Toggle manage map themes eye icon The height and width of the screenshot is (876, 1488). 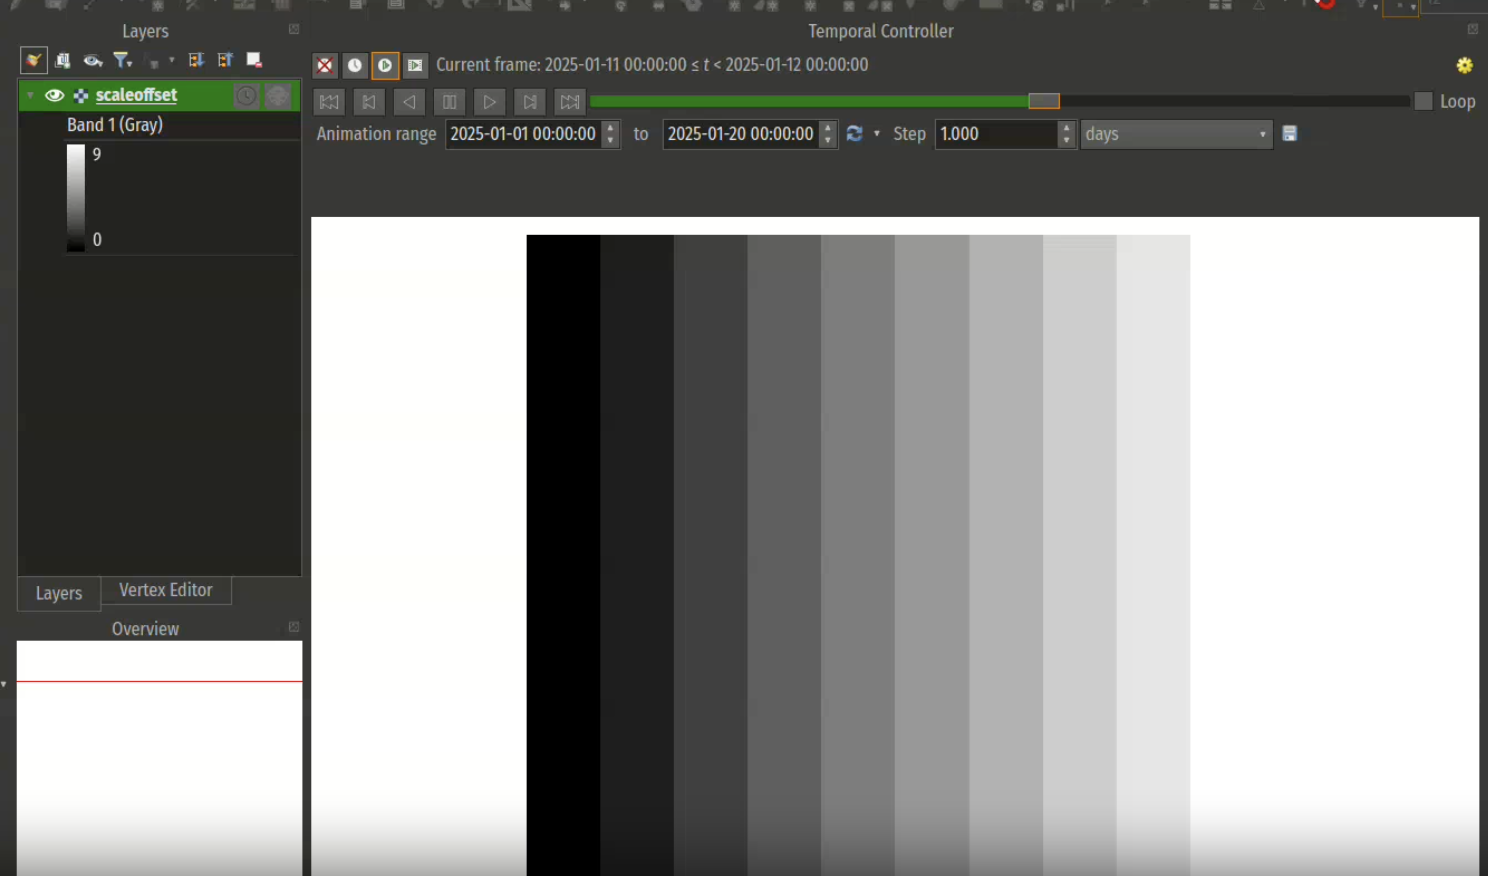[92, 61]
